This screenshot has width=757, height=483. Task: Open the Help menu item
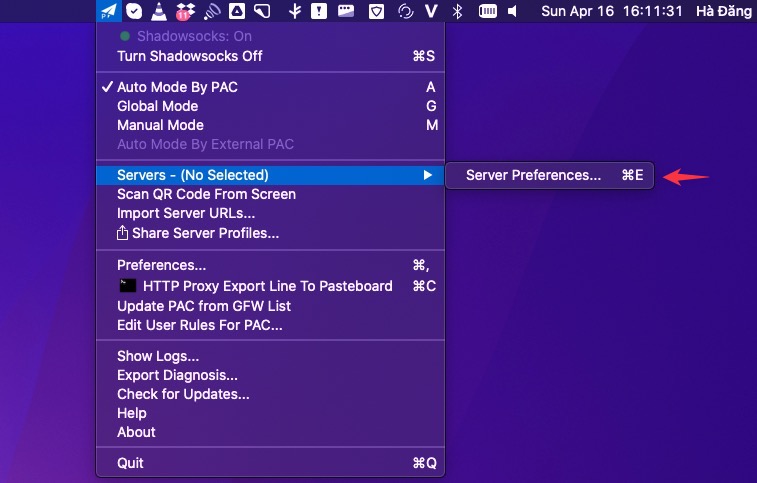[270, 413]
